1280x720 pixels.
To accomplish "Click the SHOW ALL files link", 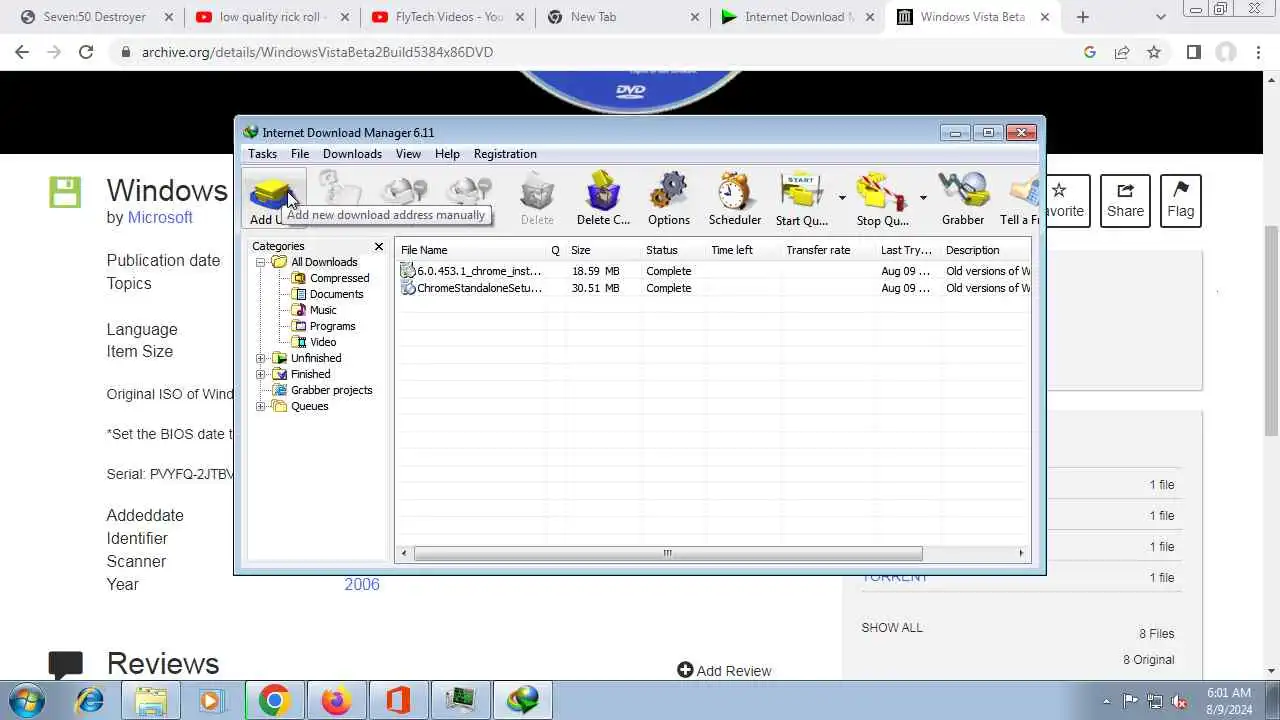I will pos(892,627).
